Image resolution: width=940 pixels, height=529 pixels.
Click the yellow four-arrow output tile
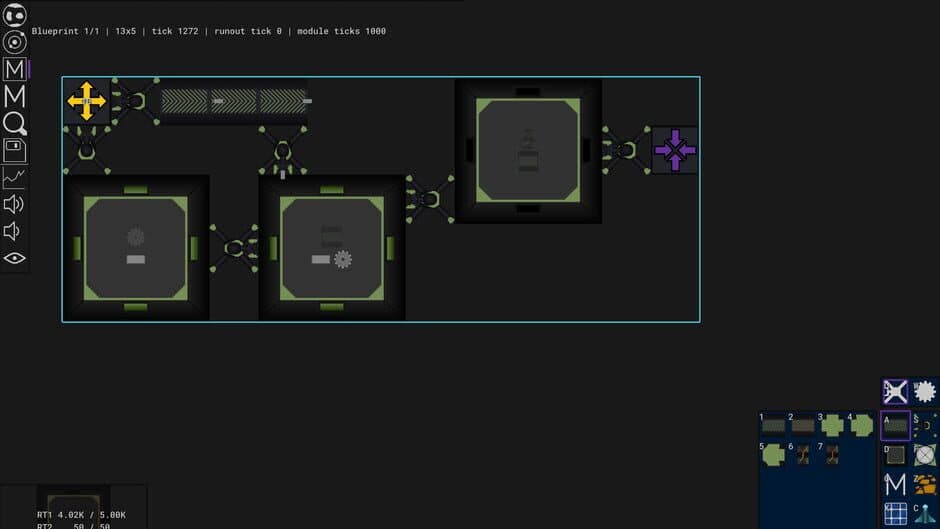click(x=86, y=101)
